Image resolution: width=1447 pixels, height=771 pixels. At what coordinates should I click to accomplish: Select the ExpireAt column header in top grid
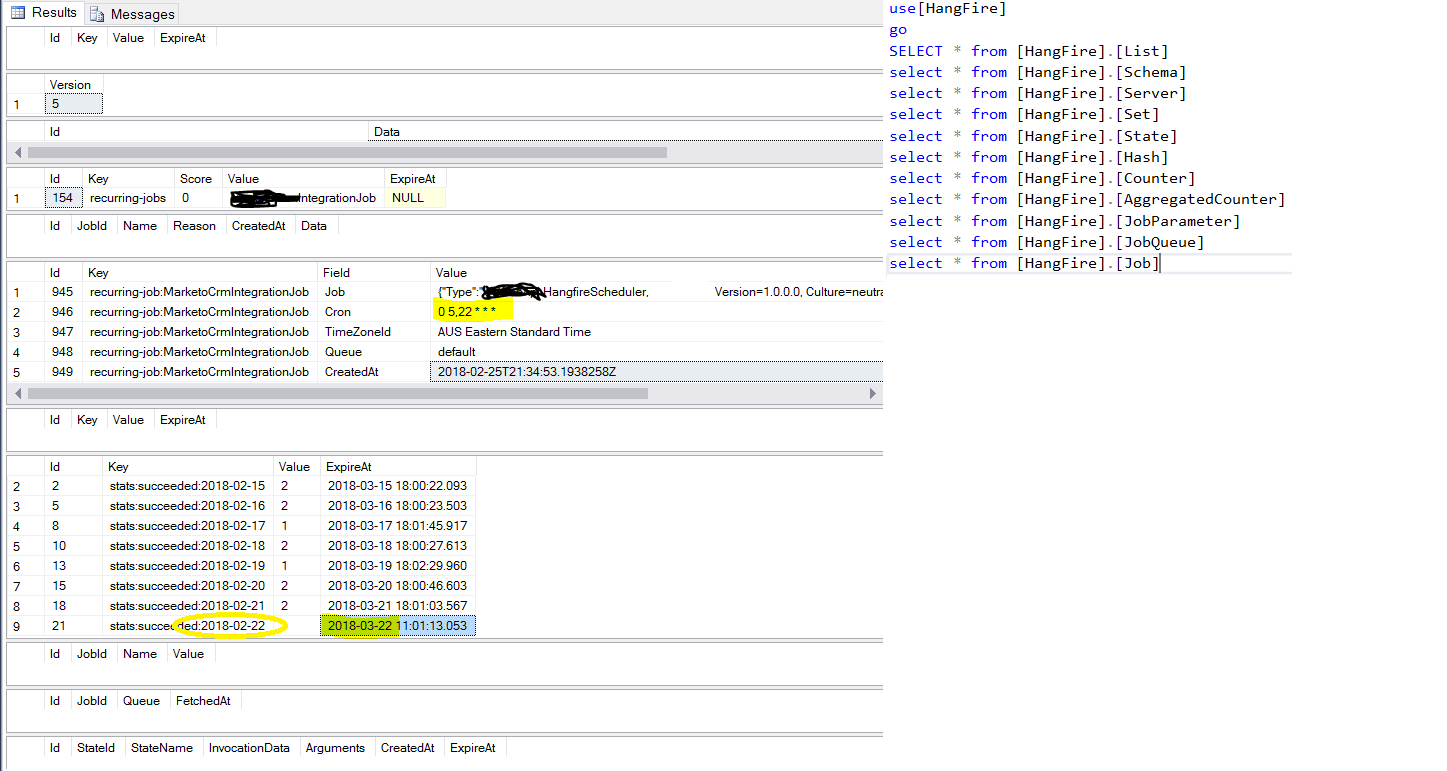tap(183, 37)
